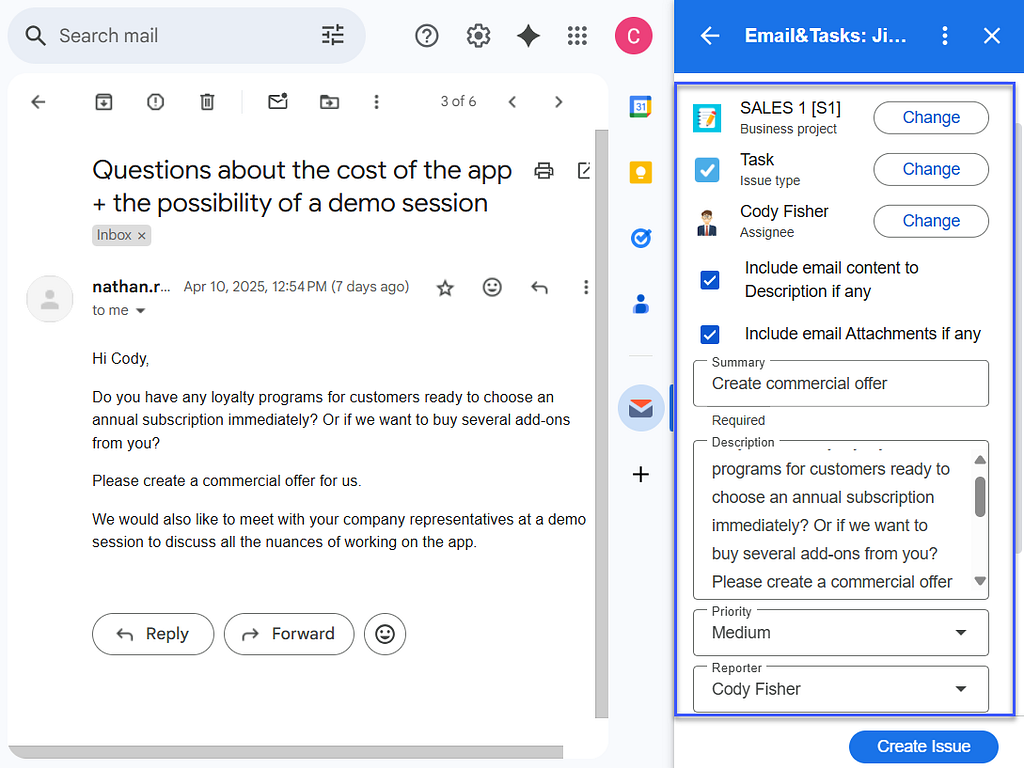1024x768 pixels.
Task: Toggle Include email content to Description
Action: [709, 280]
